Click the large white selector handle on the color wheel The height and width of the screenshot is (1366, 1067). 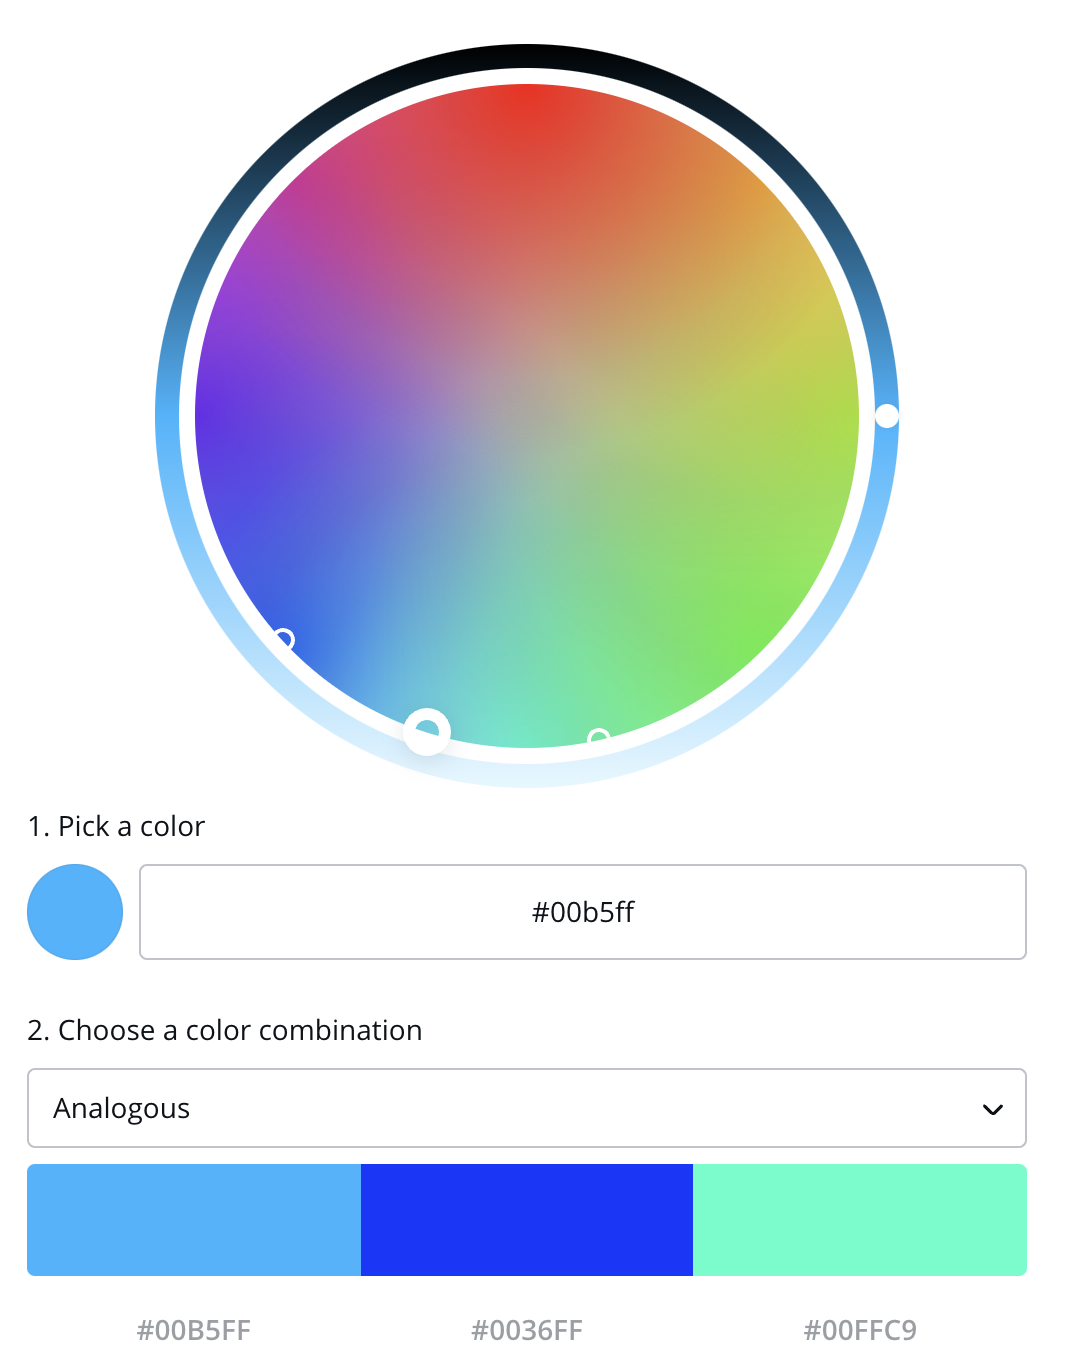[x=427, y=732]
